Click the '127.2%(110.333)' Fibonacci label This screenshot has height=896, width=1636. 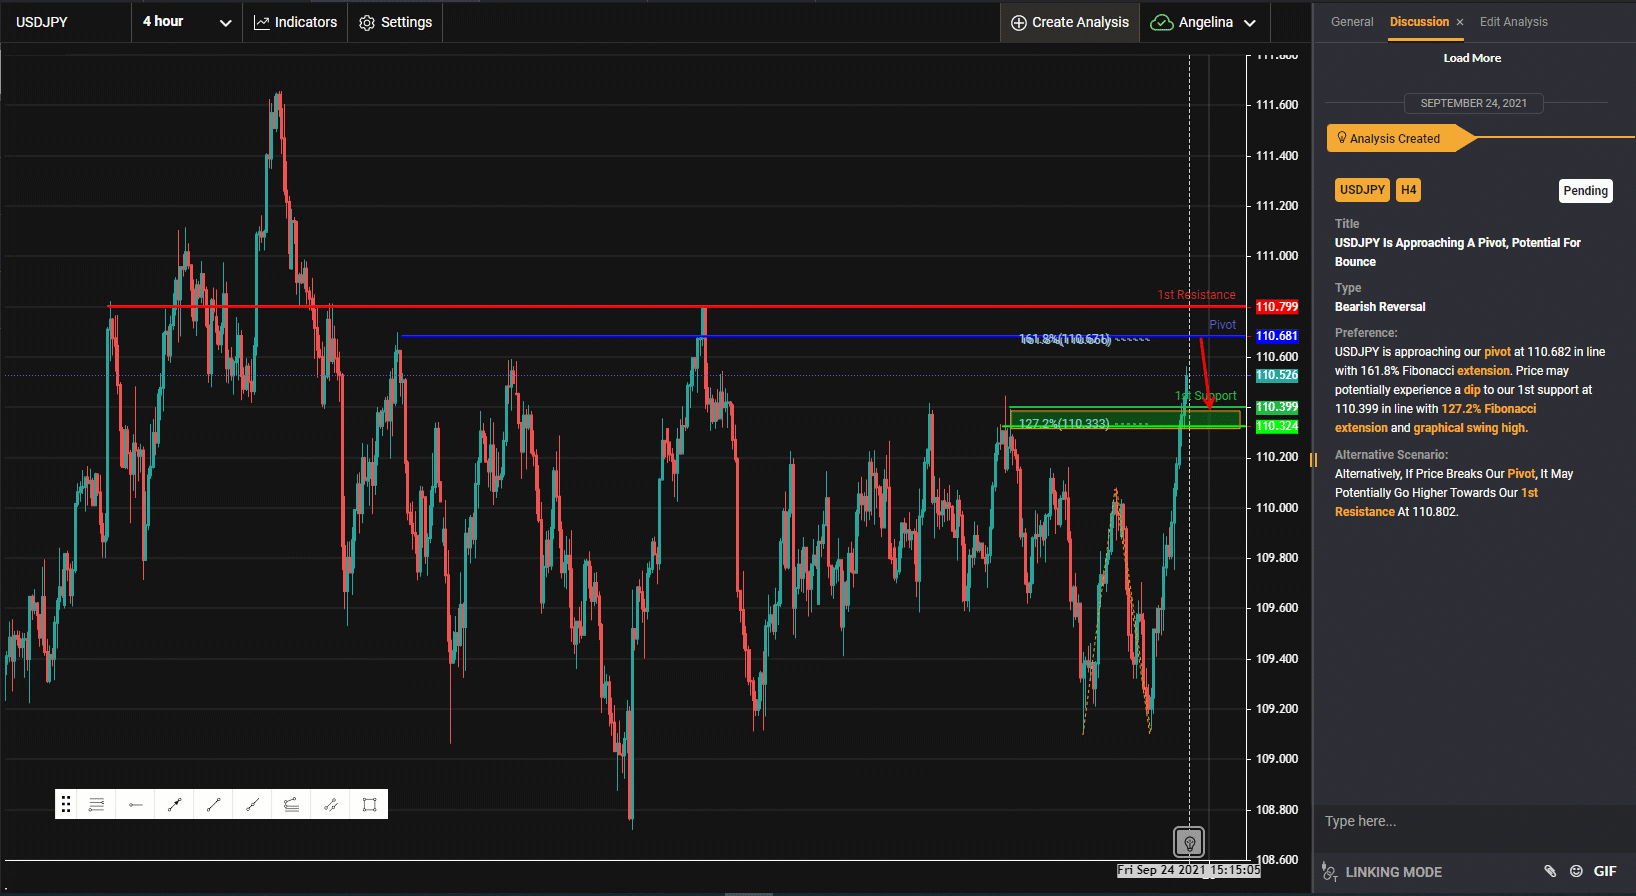pyautogui.click(x=1064, y=424)
